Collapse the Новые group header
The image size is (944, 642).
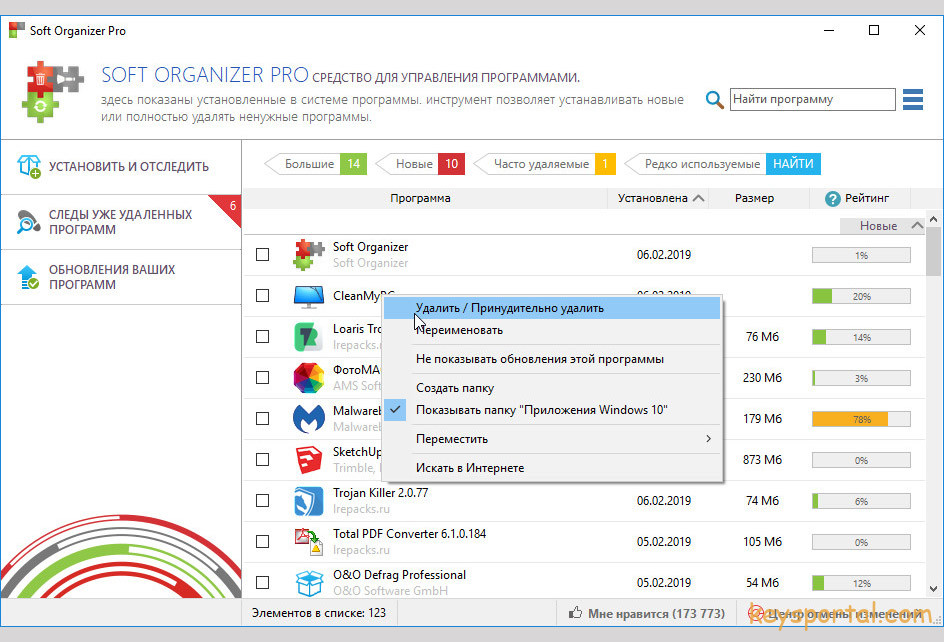point(917,226)
